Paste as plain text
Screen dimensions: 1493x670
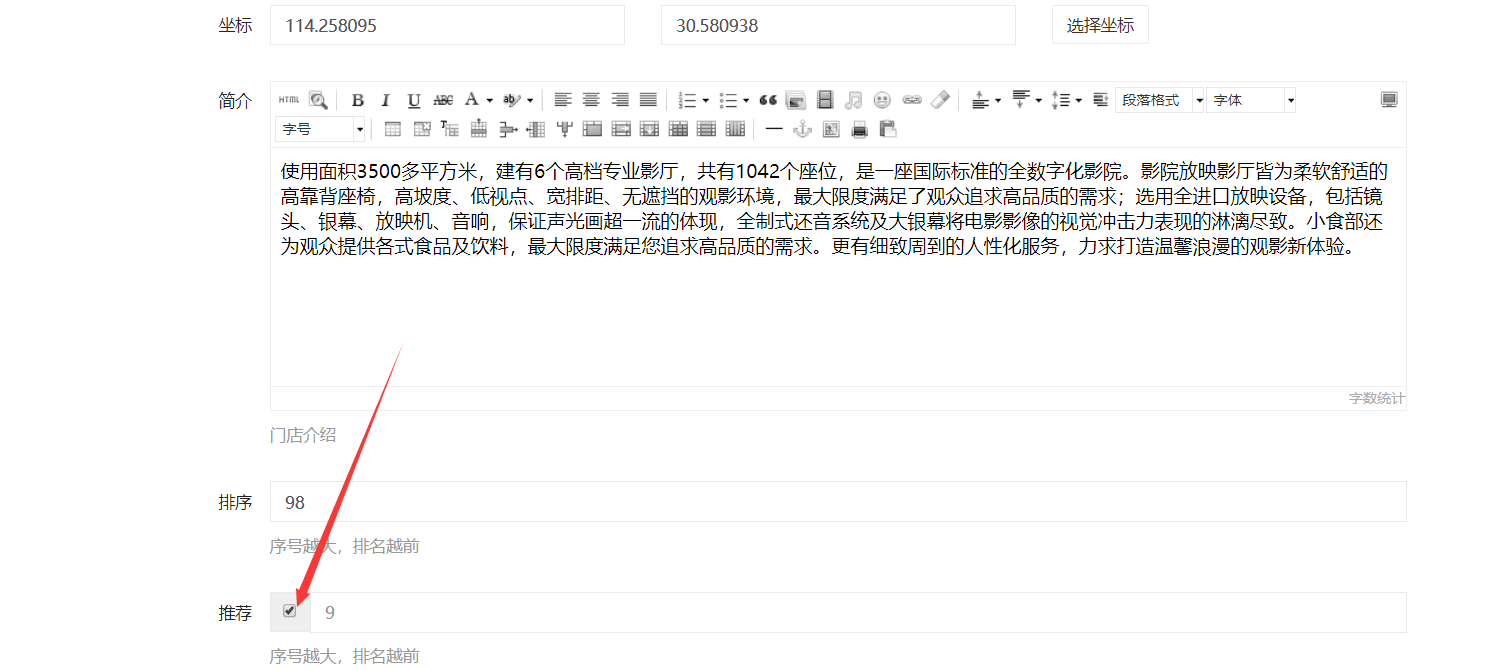[888, 129]
